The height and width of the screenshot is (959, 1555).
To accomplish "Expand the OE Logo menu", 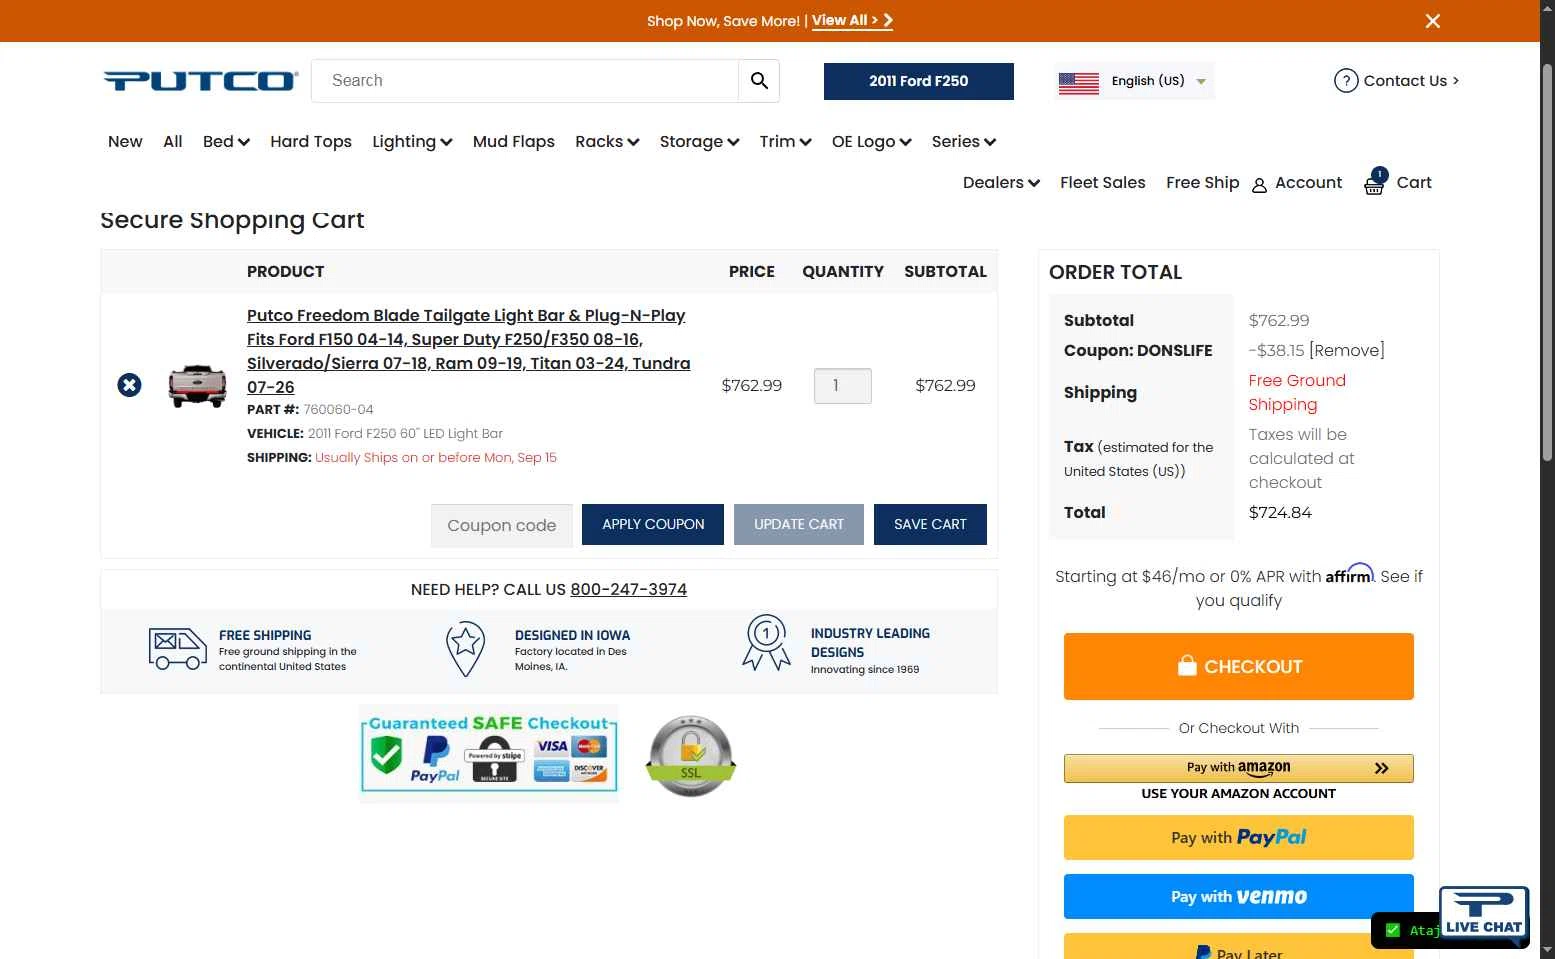I will coord(871,142).
